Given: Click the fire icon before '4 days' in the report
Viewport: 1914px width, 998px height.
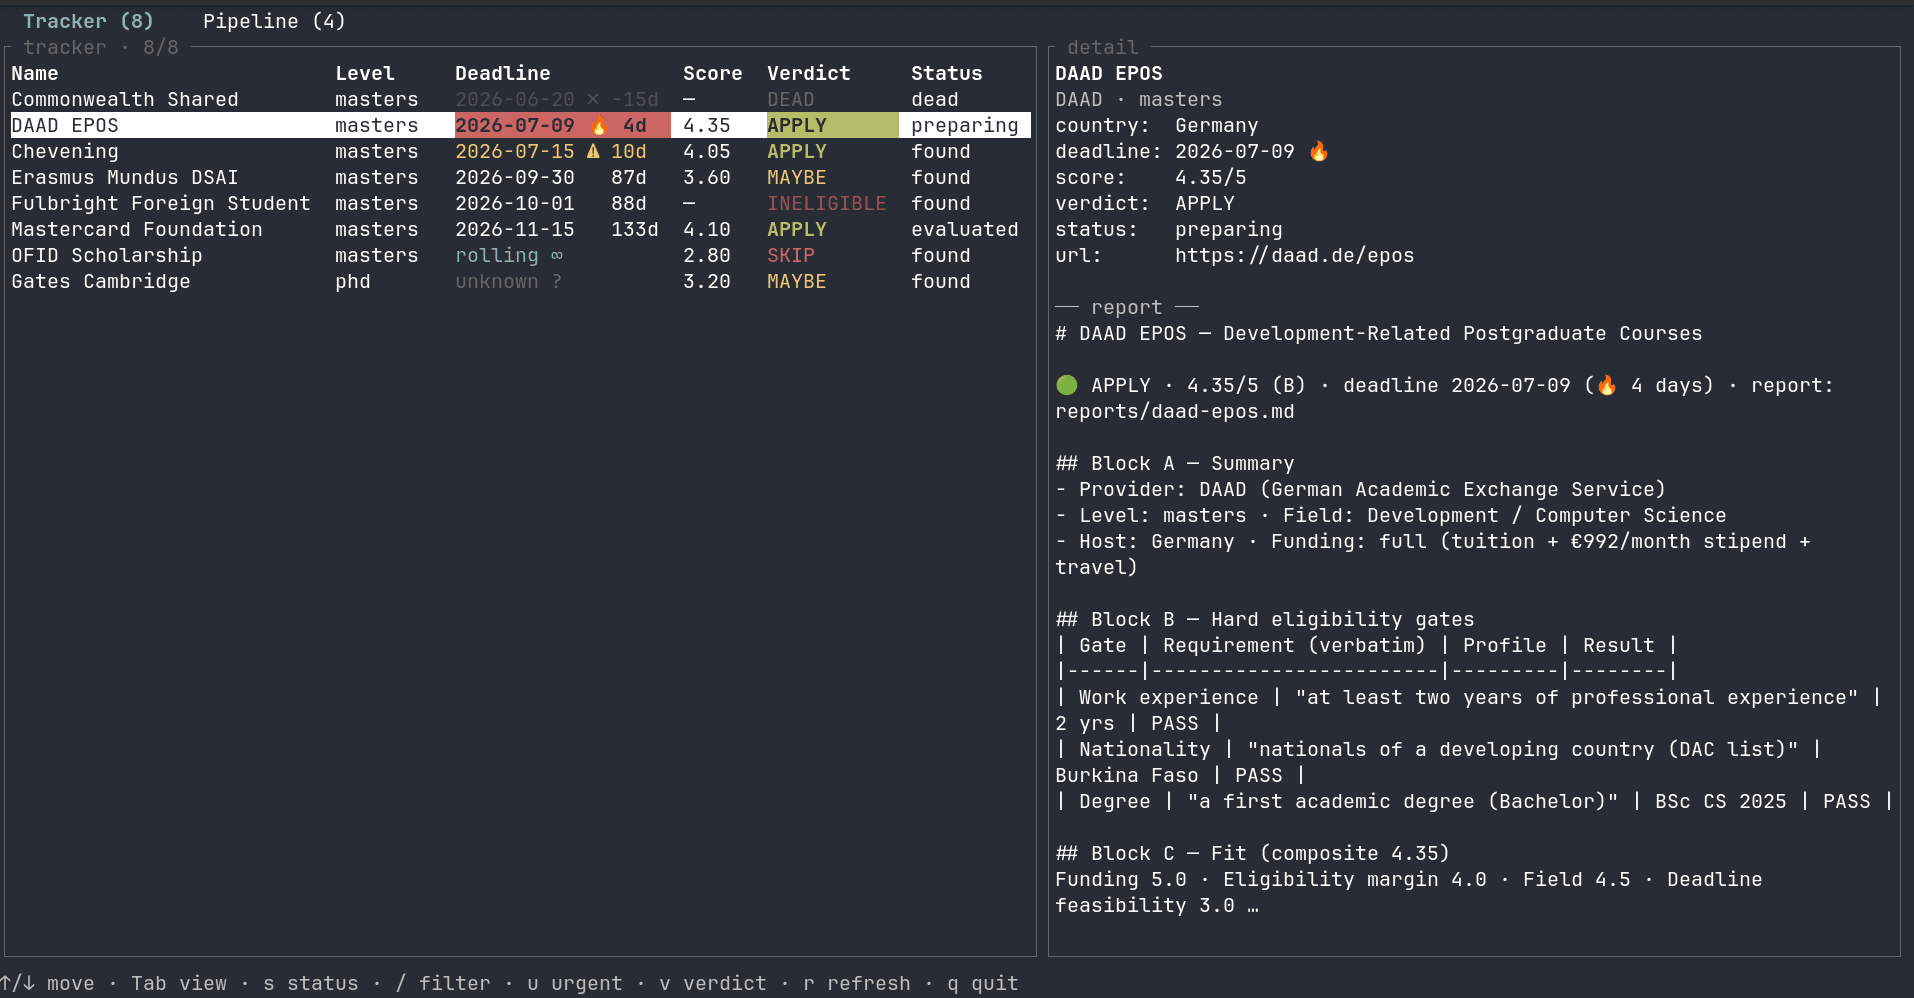Looking at the screenshot, I should [x=1607, y=385].
